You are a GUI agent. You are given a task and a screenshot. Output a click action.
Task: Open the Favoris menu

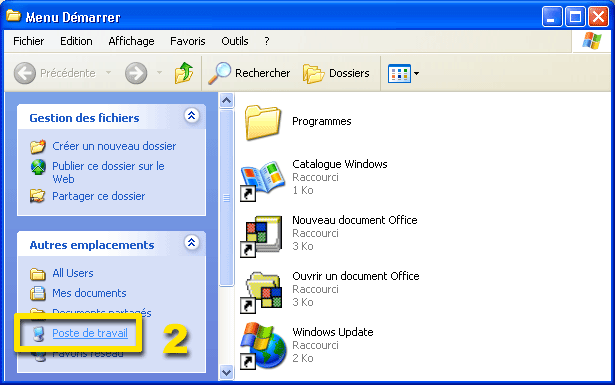(187, 41)
